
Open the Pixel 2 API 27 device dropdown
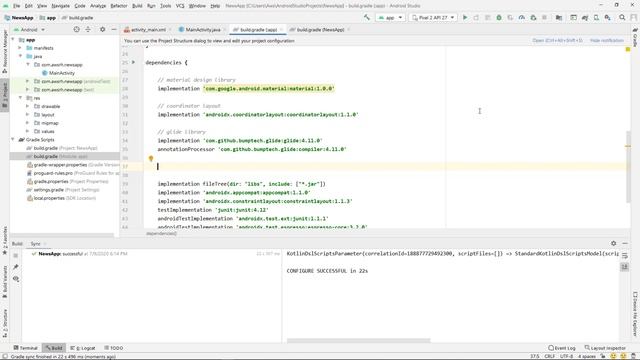pyautogui.click(x=433, y=18)
